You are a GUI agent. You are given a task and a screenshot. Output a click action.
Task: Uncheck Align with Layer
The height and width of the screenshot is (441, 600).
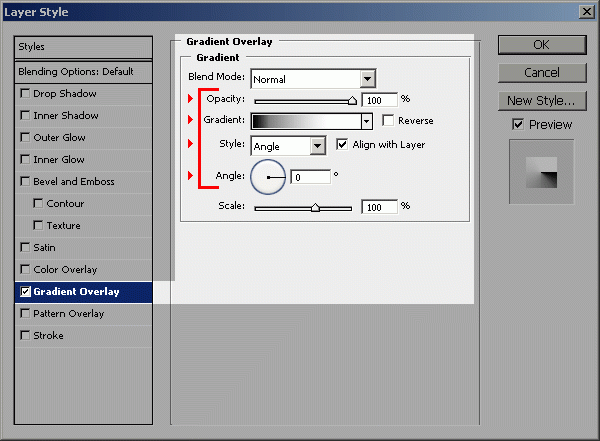point(343,145)
